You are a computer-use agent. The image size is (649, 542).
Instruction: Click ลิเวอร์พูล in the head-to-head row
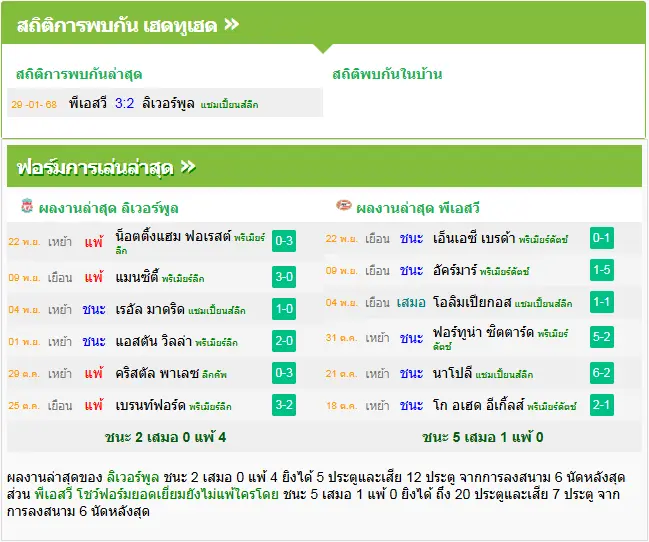click(x=168, y=103)
